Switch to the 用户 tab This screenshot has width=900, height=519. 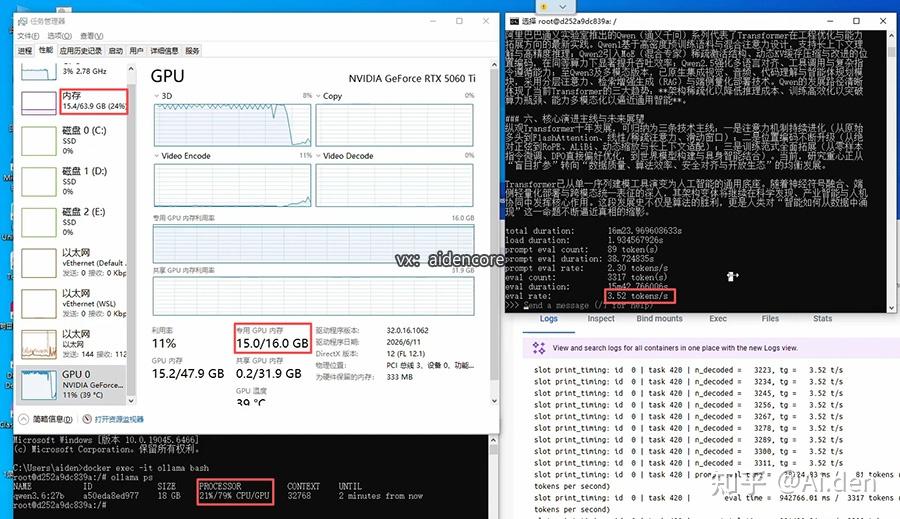[x=136, y=51]
